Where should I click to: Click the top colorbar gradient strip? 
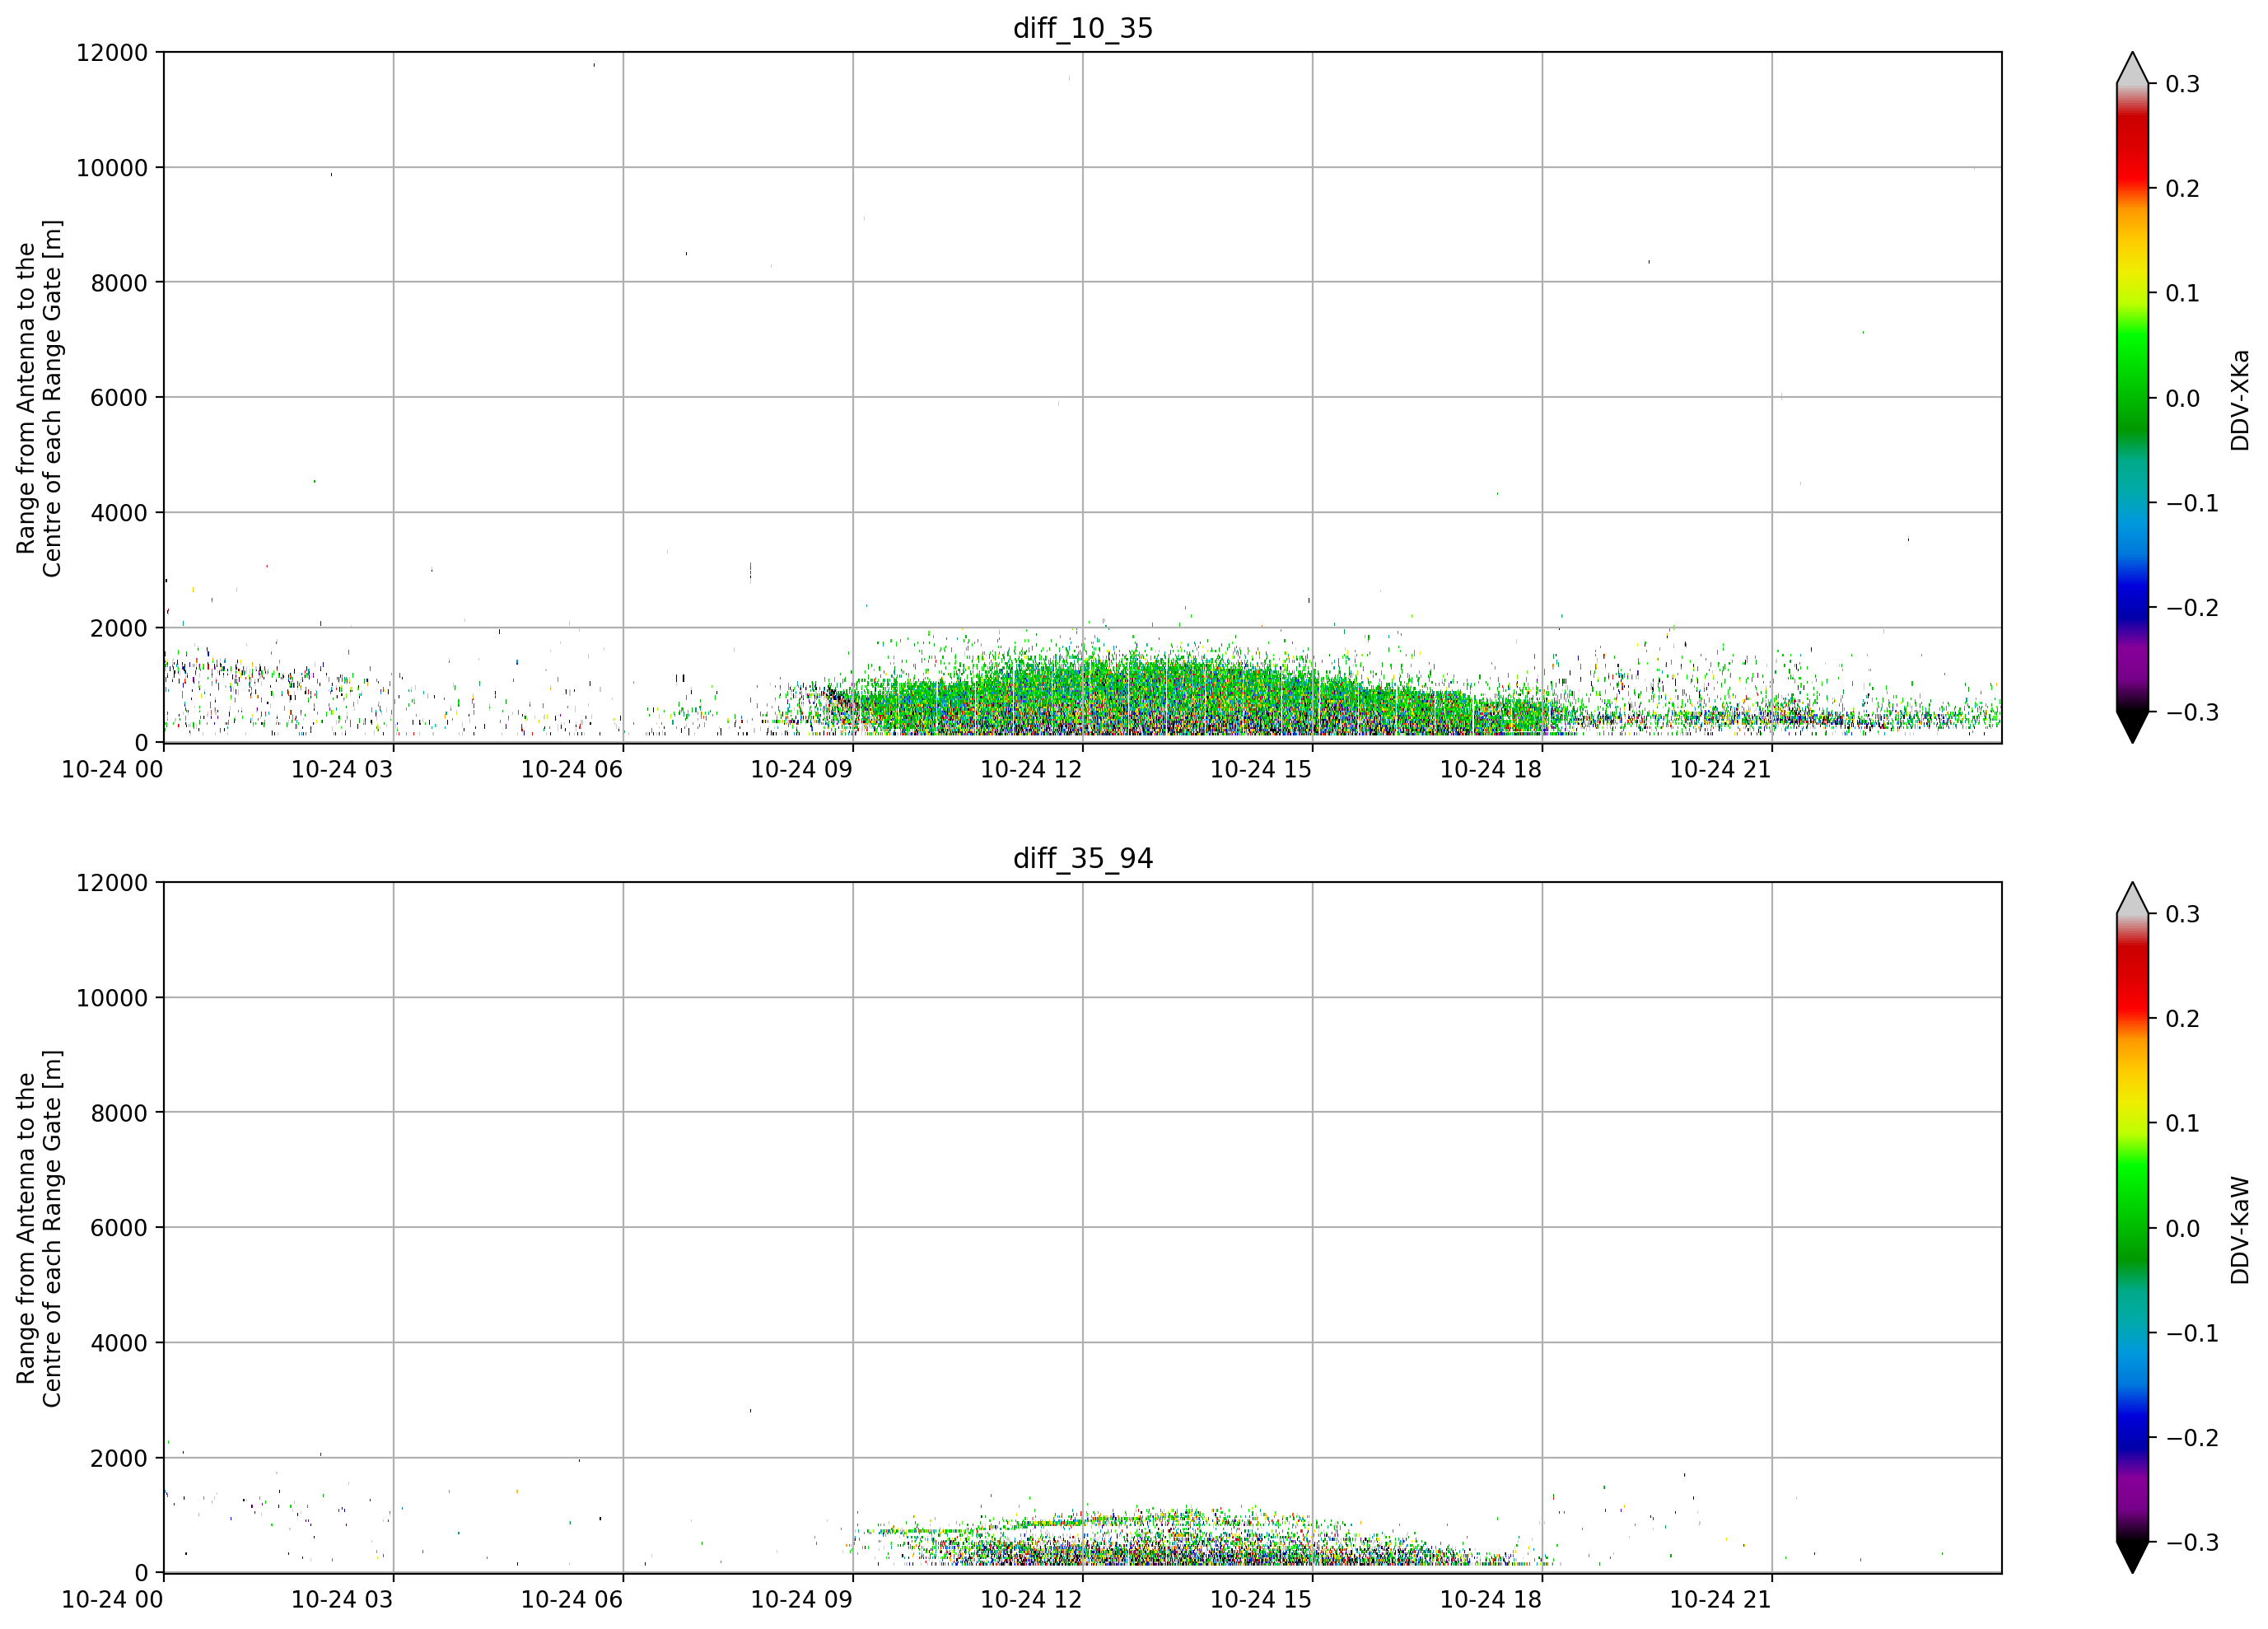click(x=2132, y=398)
